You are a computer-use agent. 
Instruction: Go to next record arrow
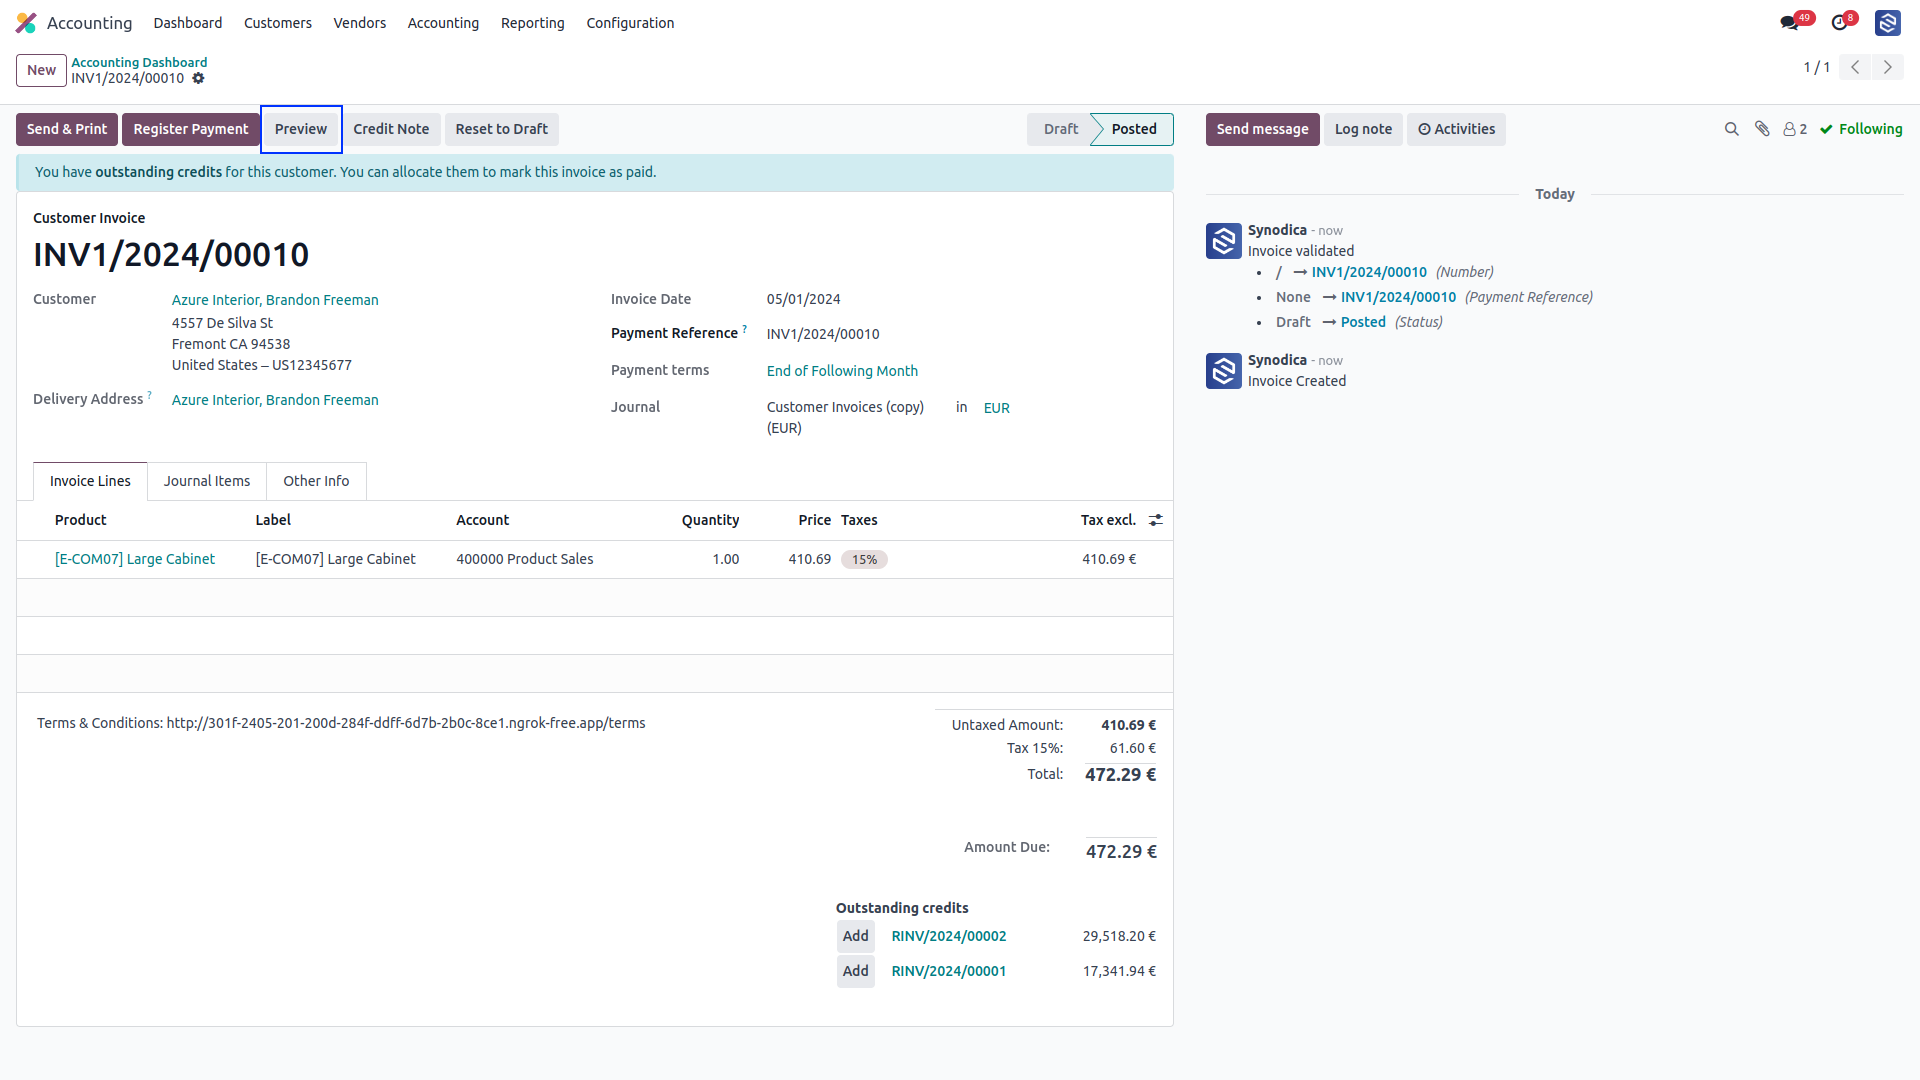1888,67
